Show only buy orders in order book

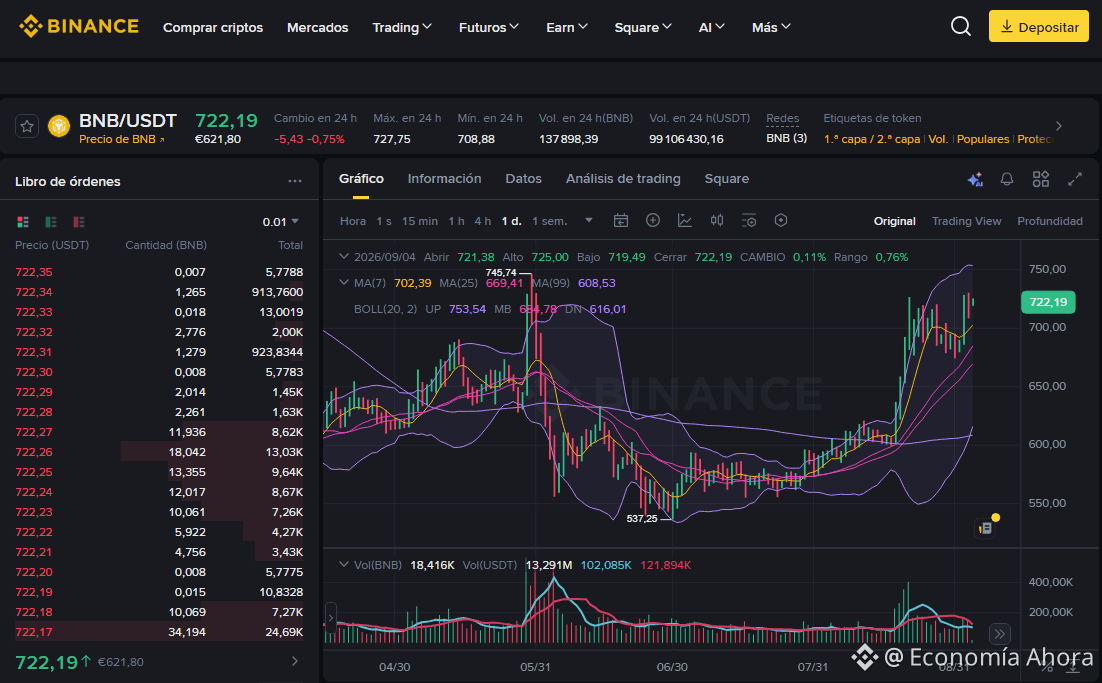coord(51,222)
